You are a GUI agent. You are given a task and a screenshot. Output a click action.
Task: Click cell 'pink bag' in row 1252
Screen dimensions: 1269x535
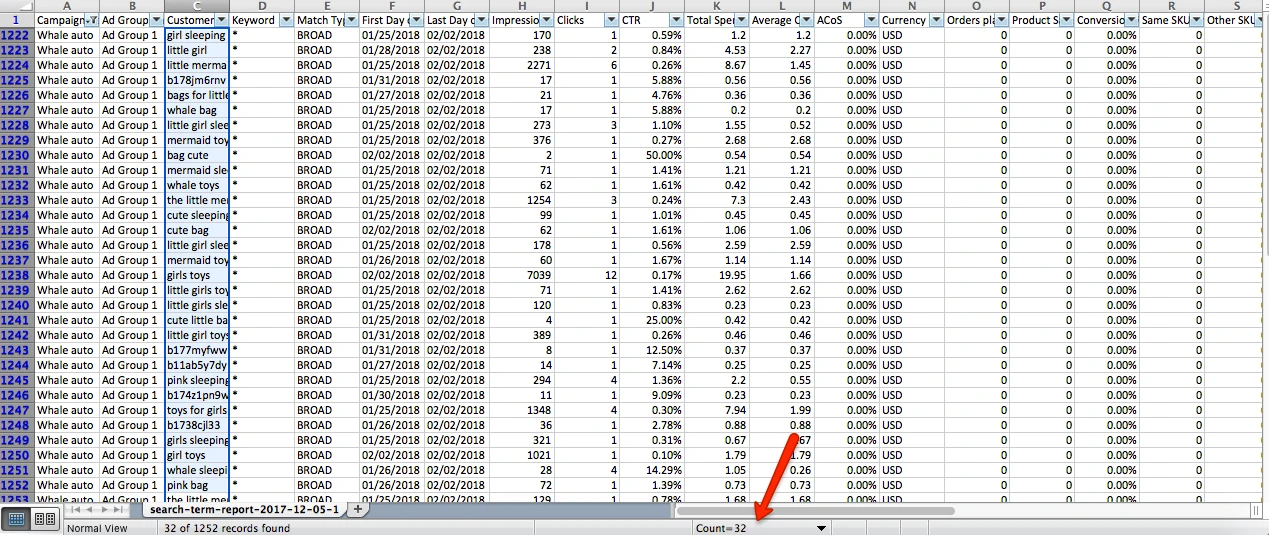[196, 485]
